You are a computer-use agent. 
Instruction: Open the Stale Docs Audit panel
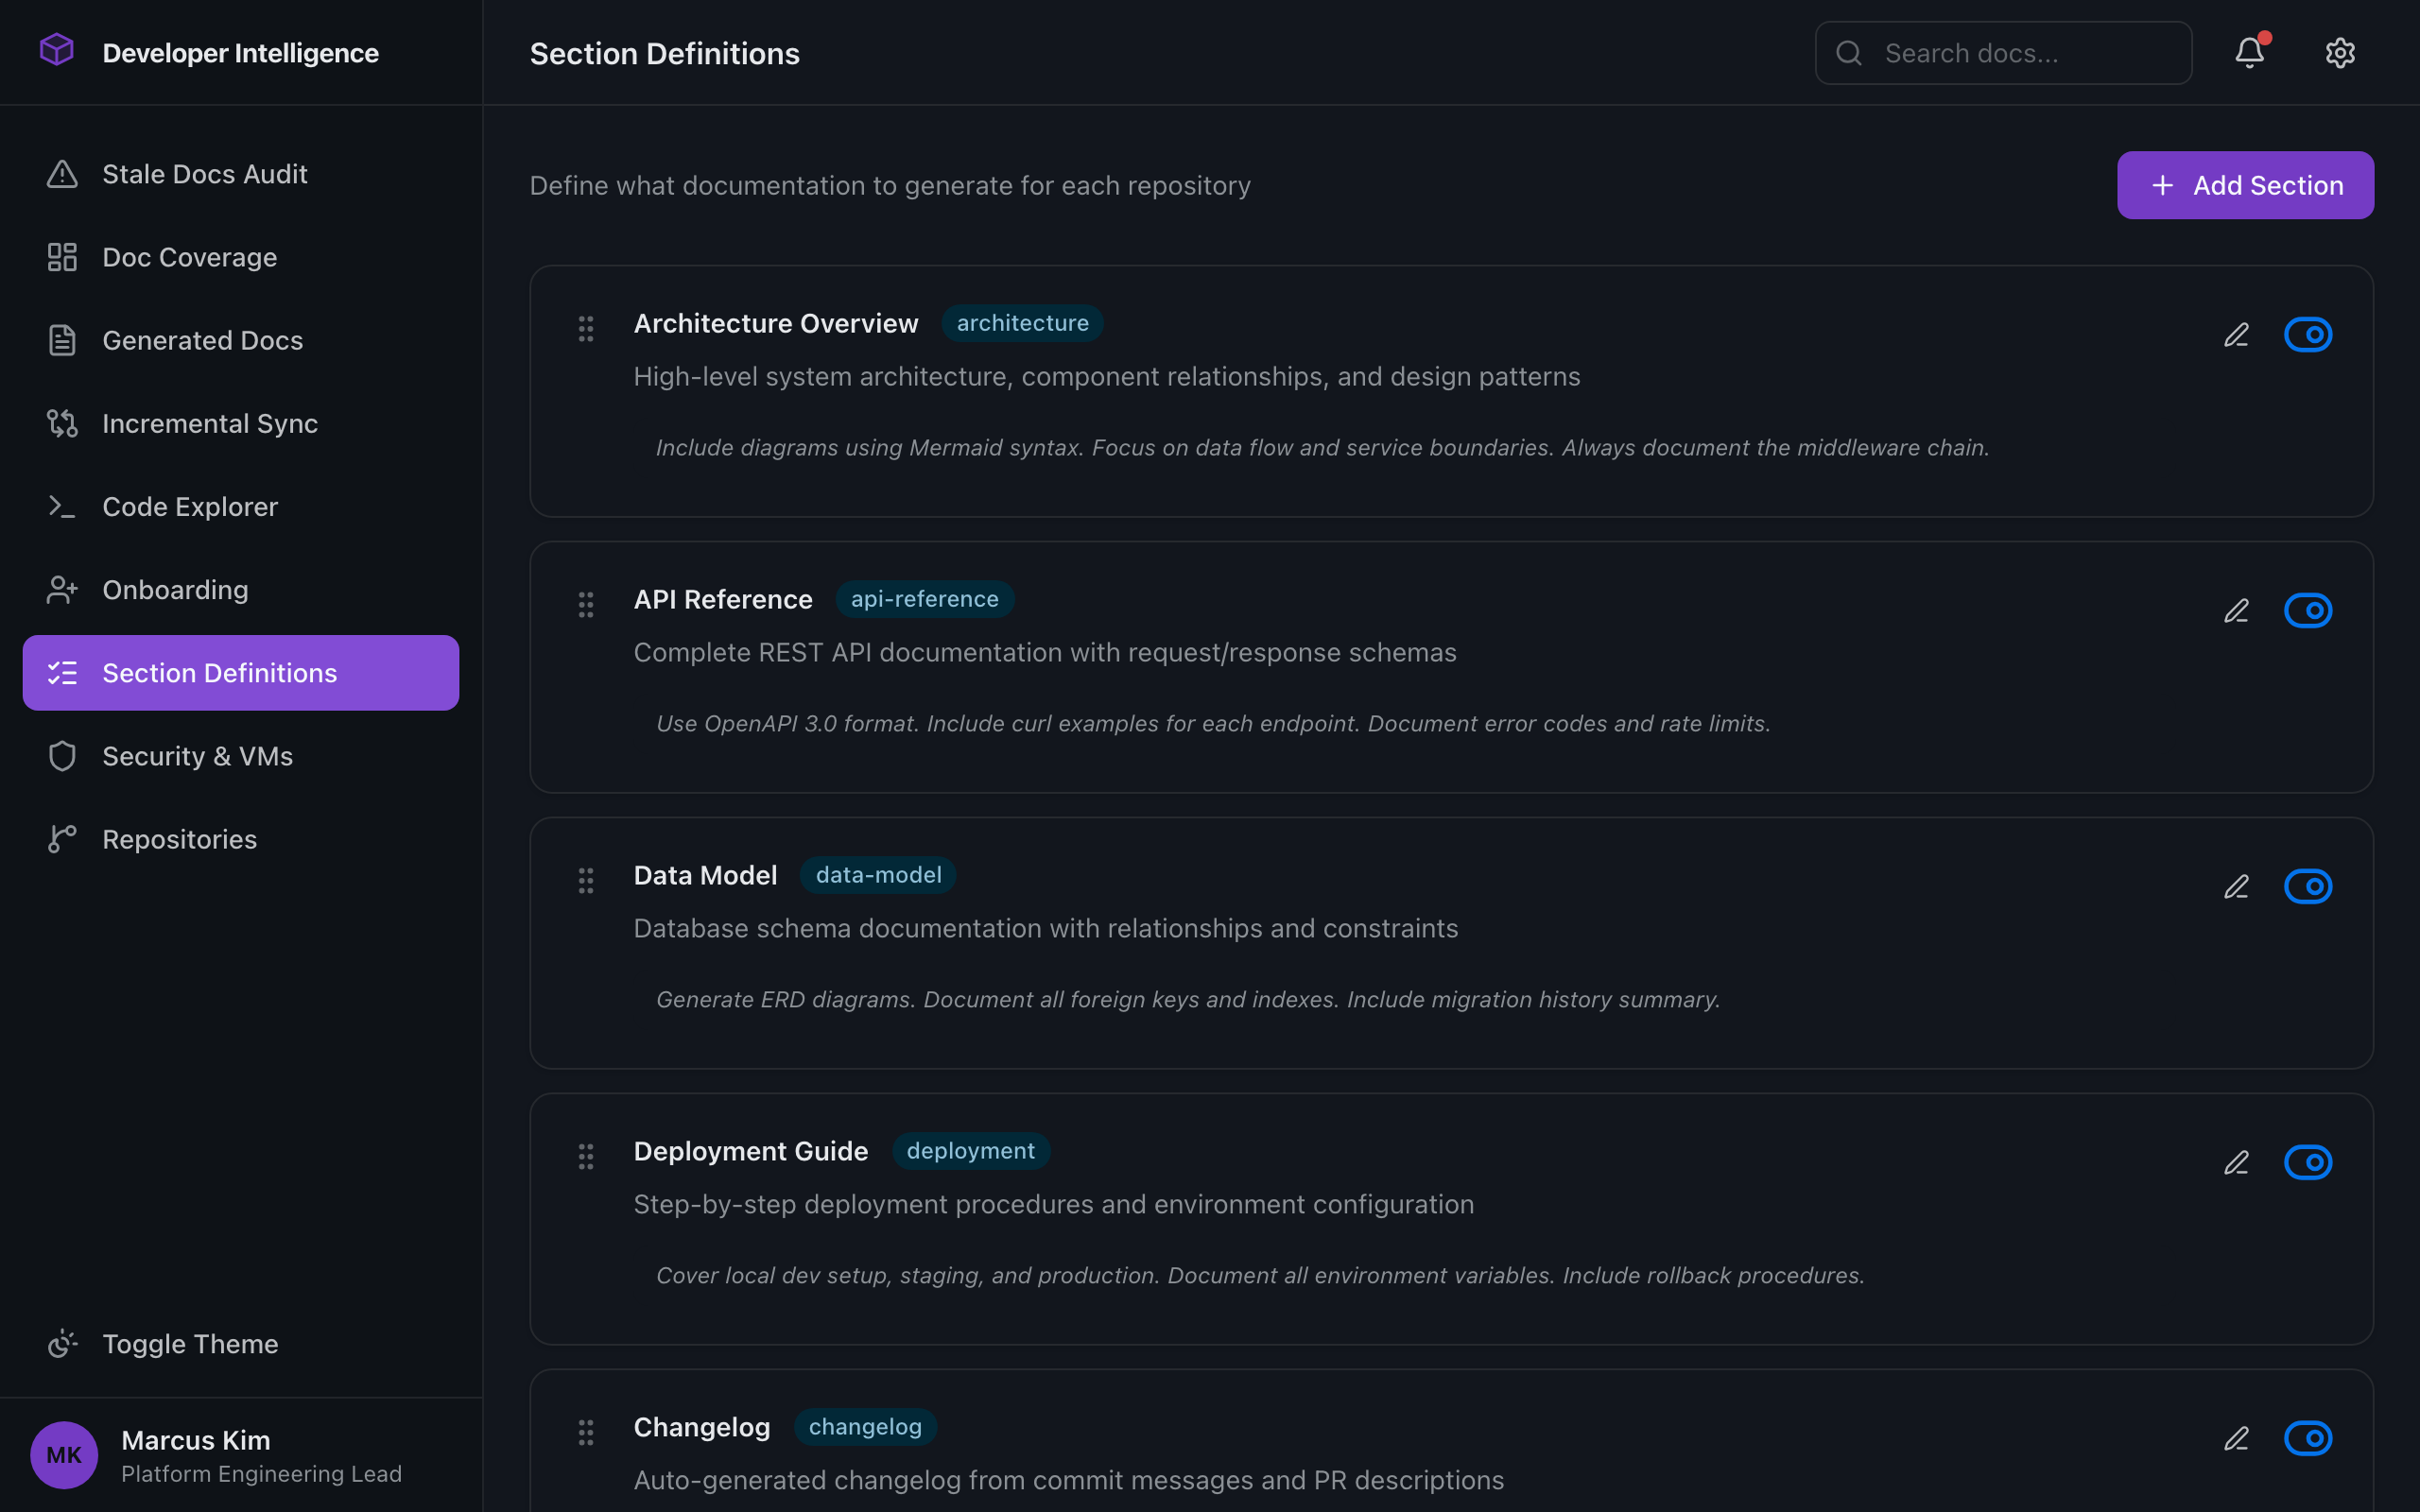pyautogui.click(x=204, y=173)
